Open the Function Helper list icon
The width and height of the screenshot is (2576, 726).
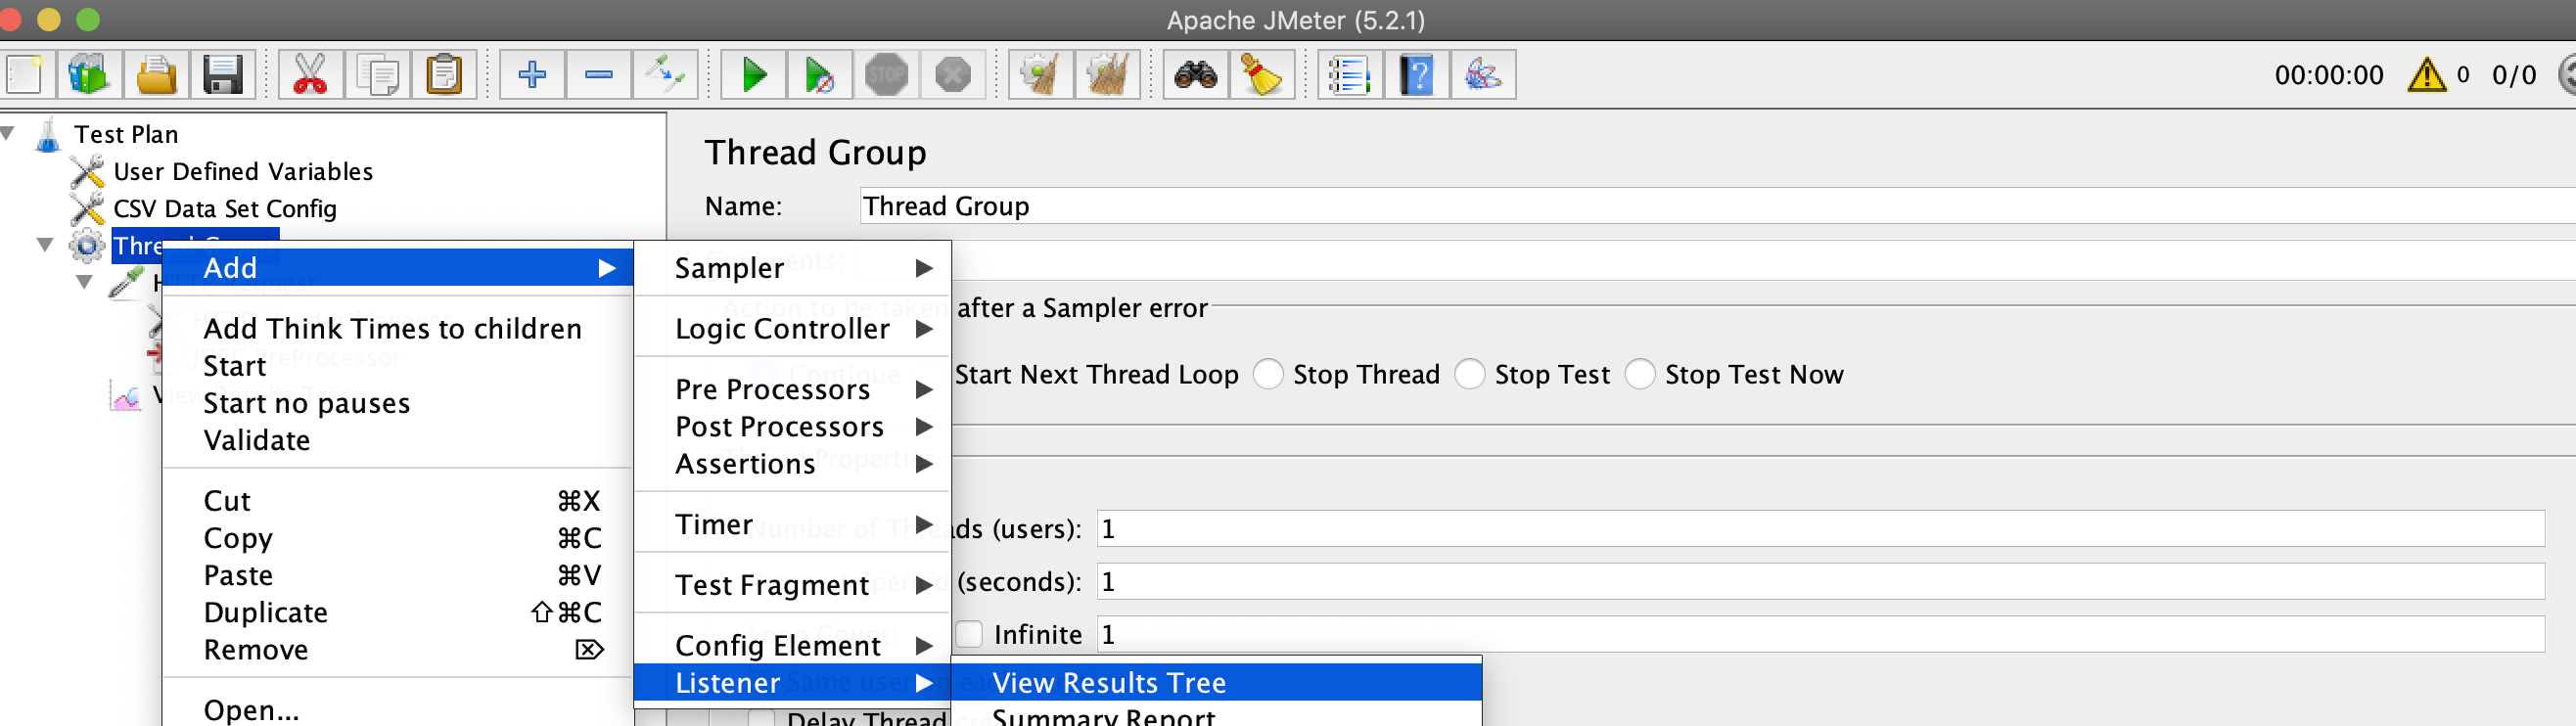(1350, 75)
